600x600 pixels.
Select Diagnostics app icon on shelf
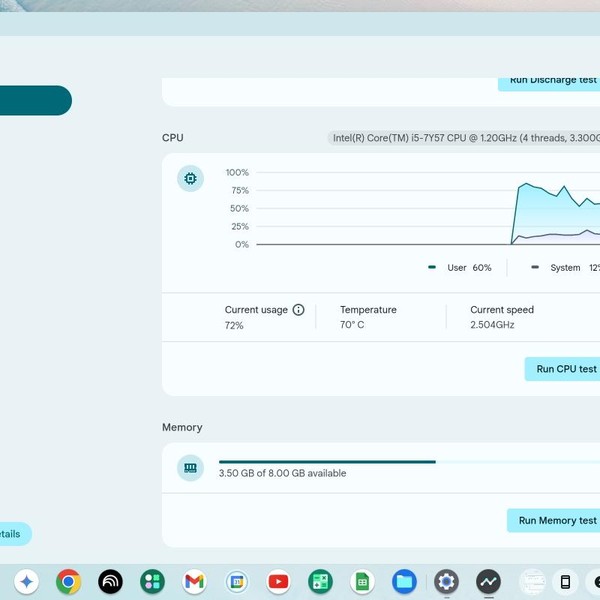[488, 581]
